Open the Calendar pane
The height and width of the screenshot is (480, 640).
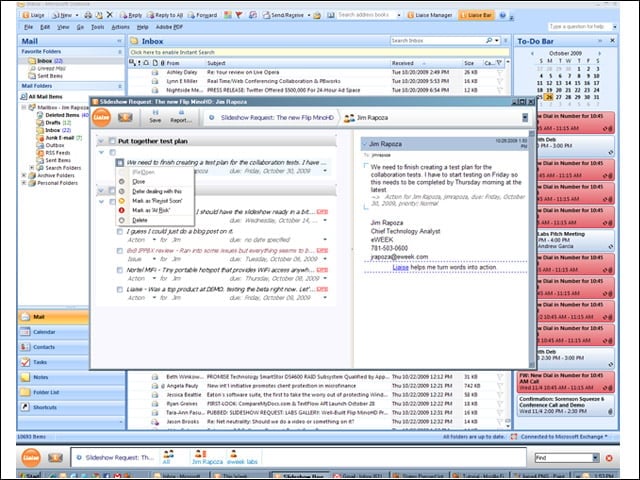click(x=53, y=332)
